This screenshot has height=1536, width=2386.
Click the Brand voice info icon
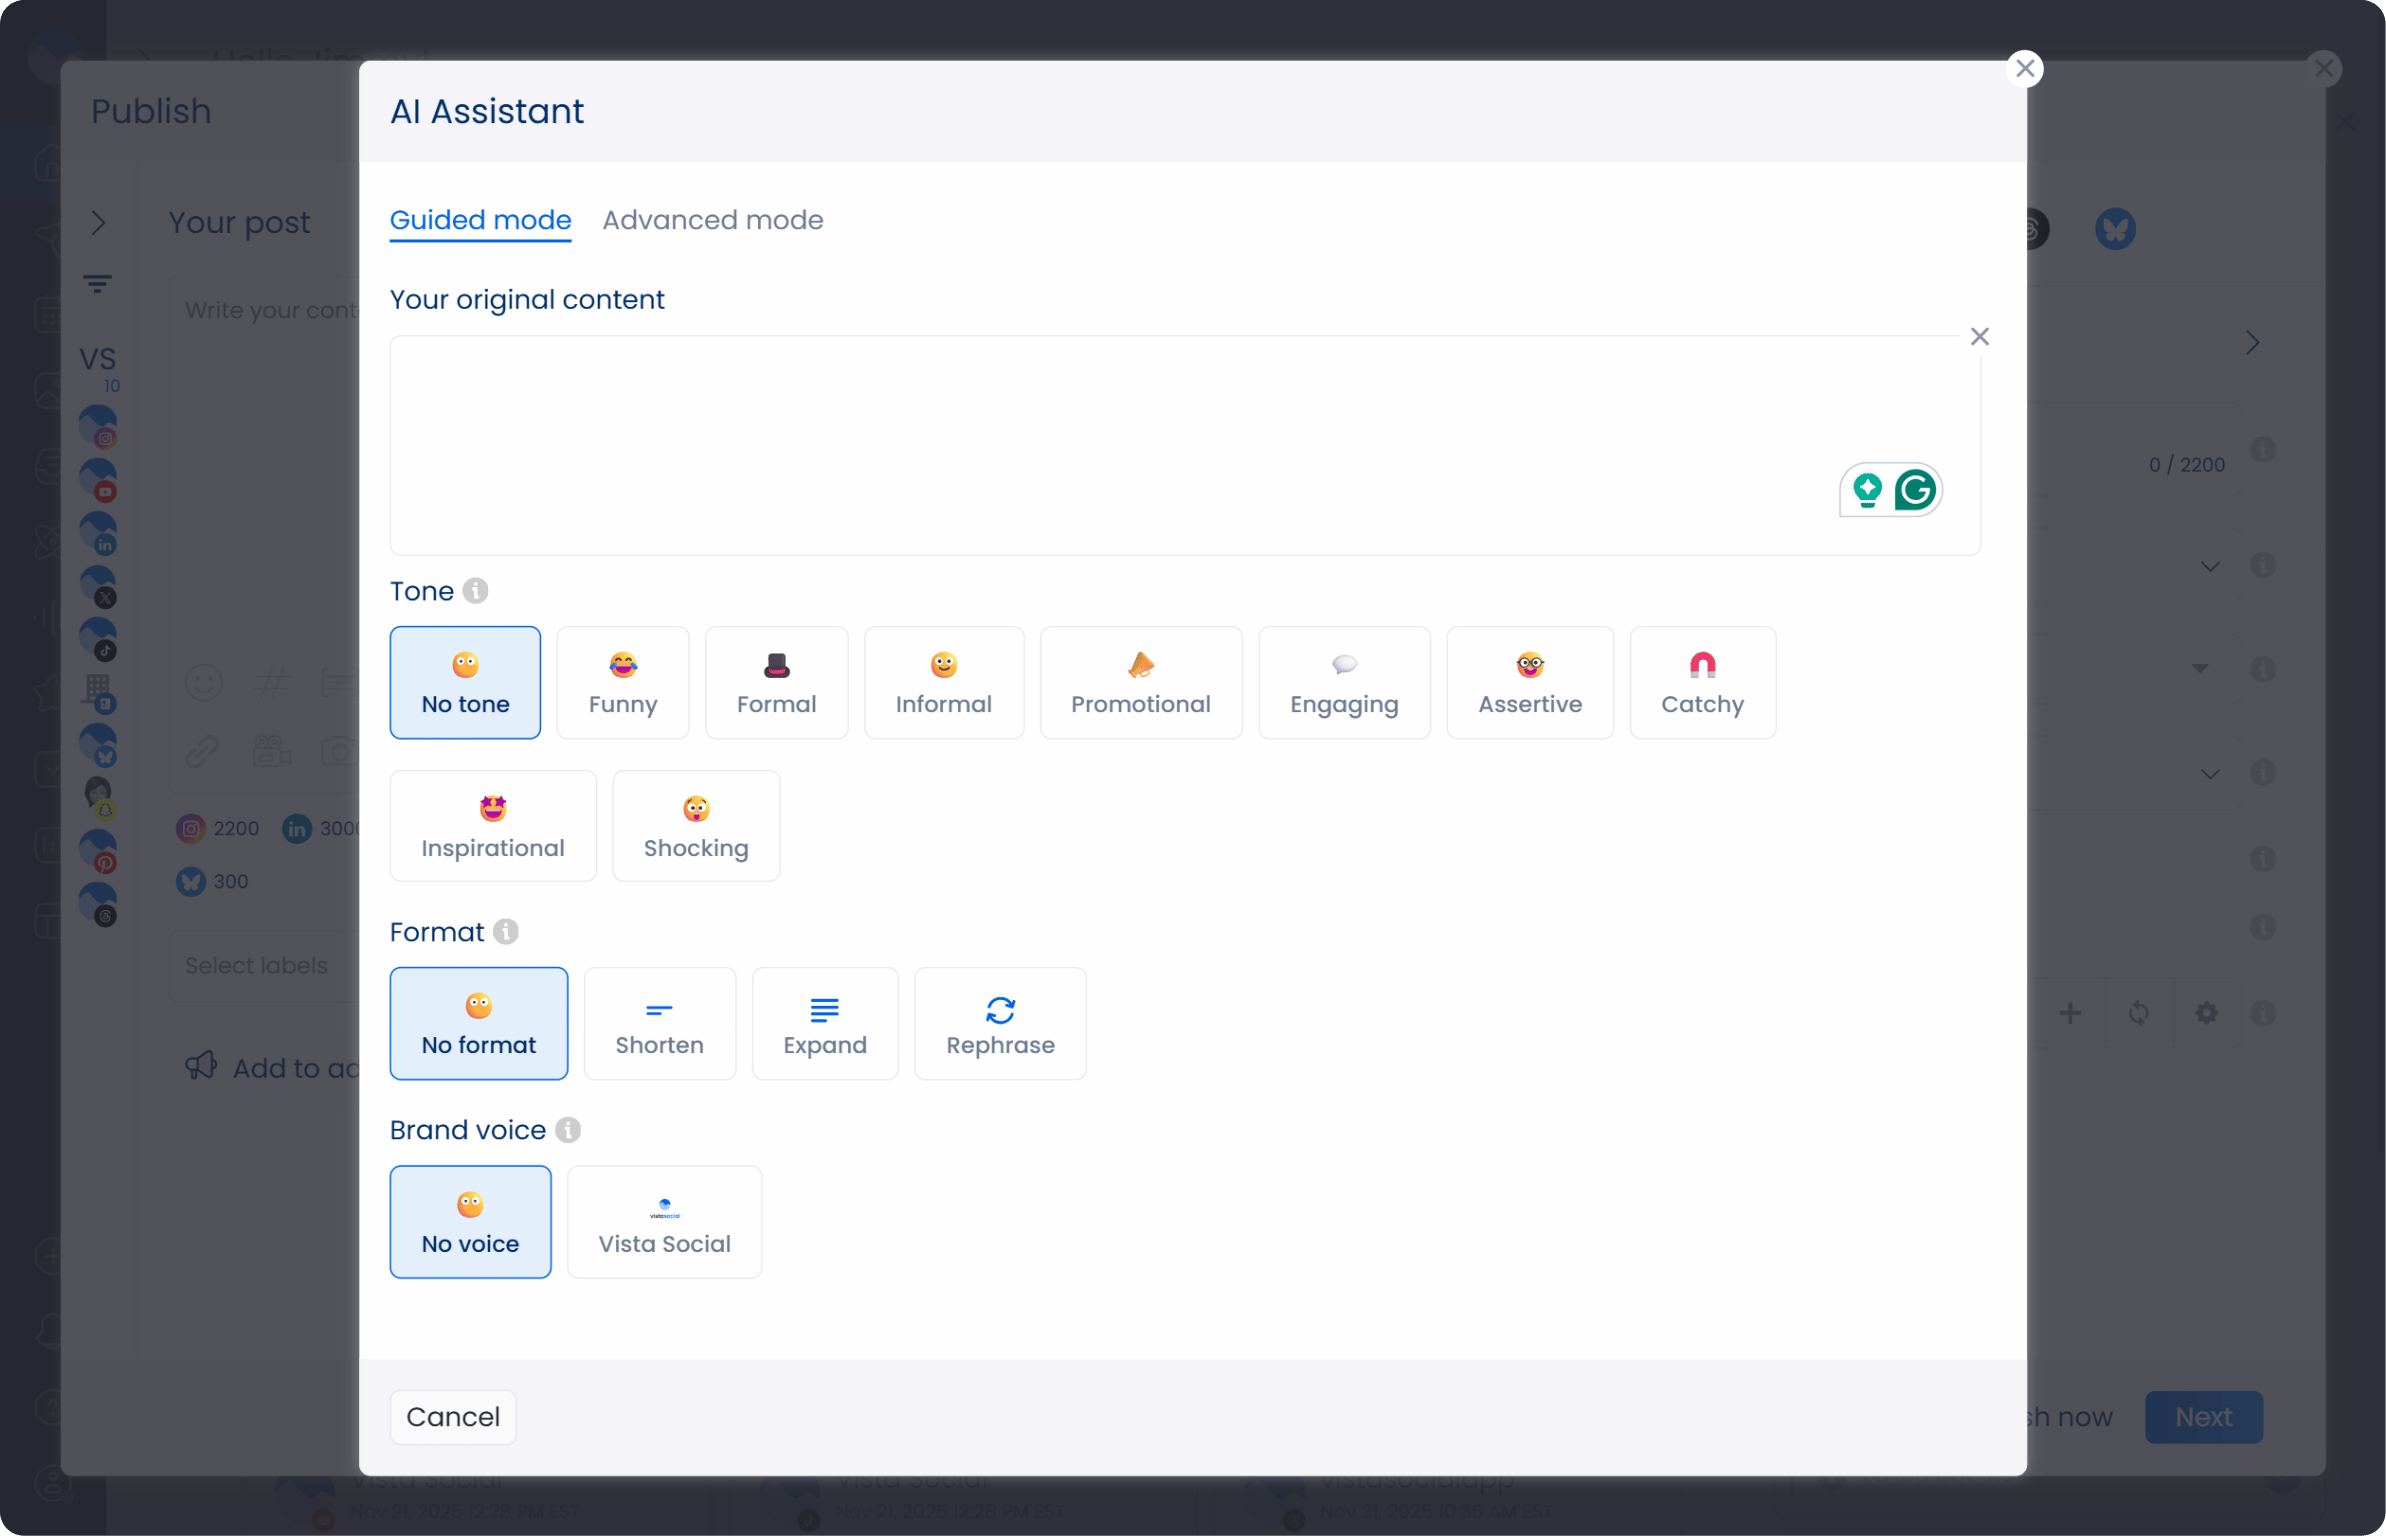click(568, 1130)
